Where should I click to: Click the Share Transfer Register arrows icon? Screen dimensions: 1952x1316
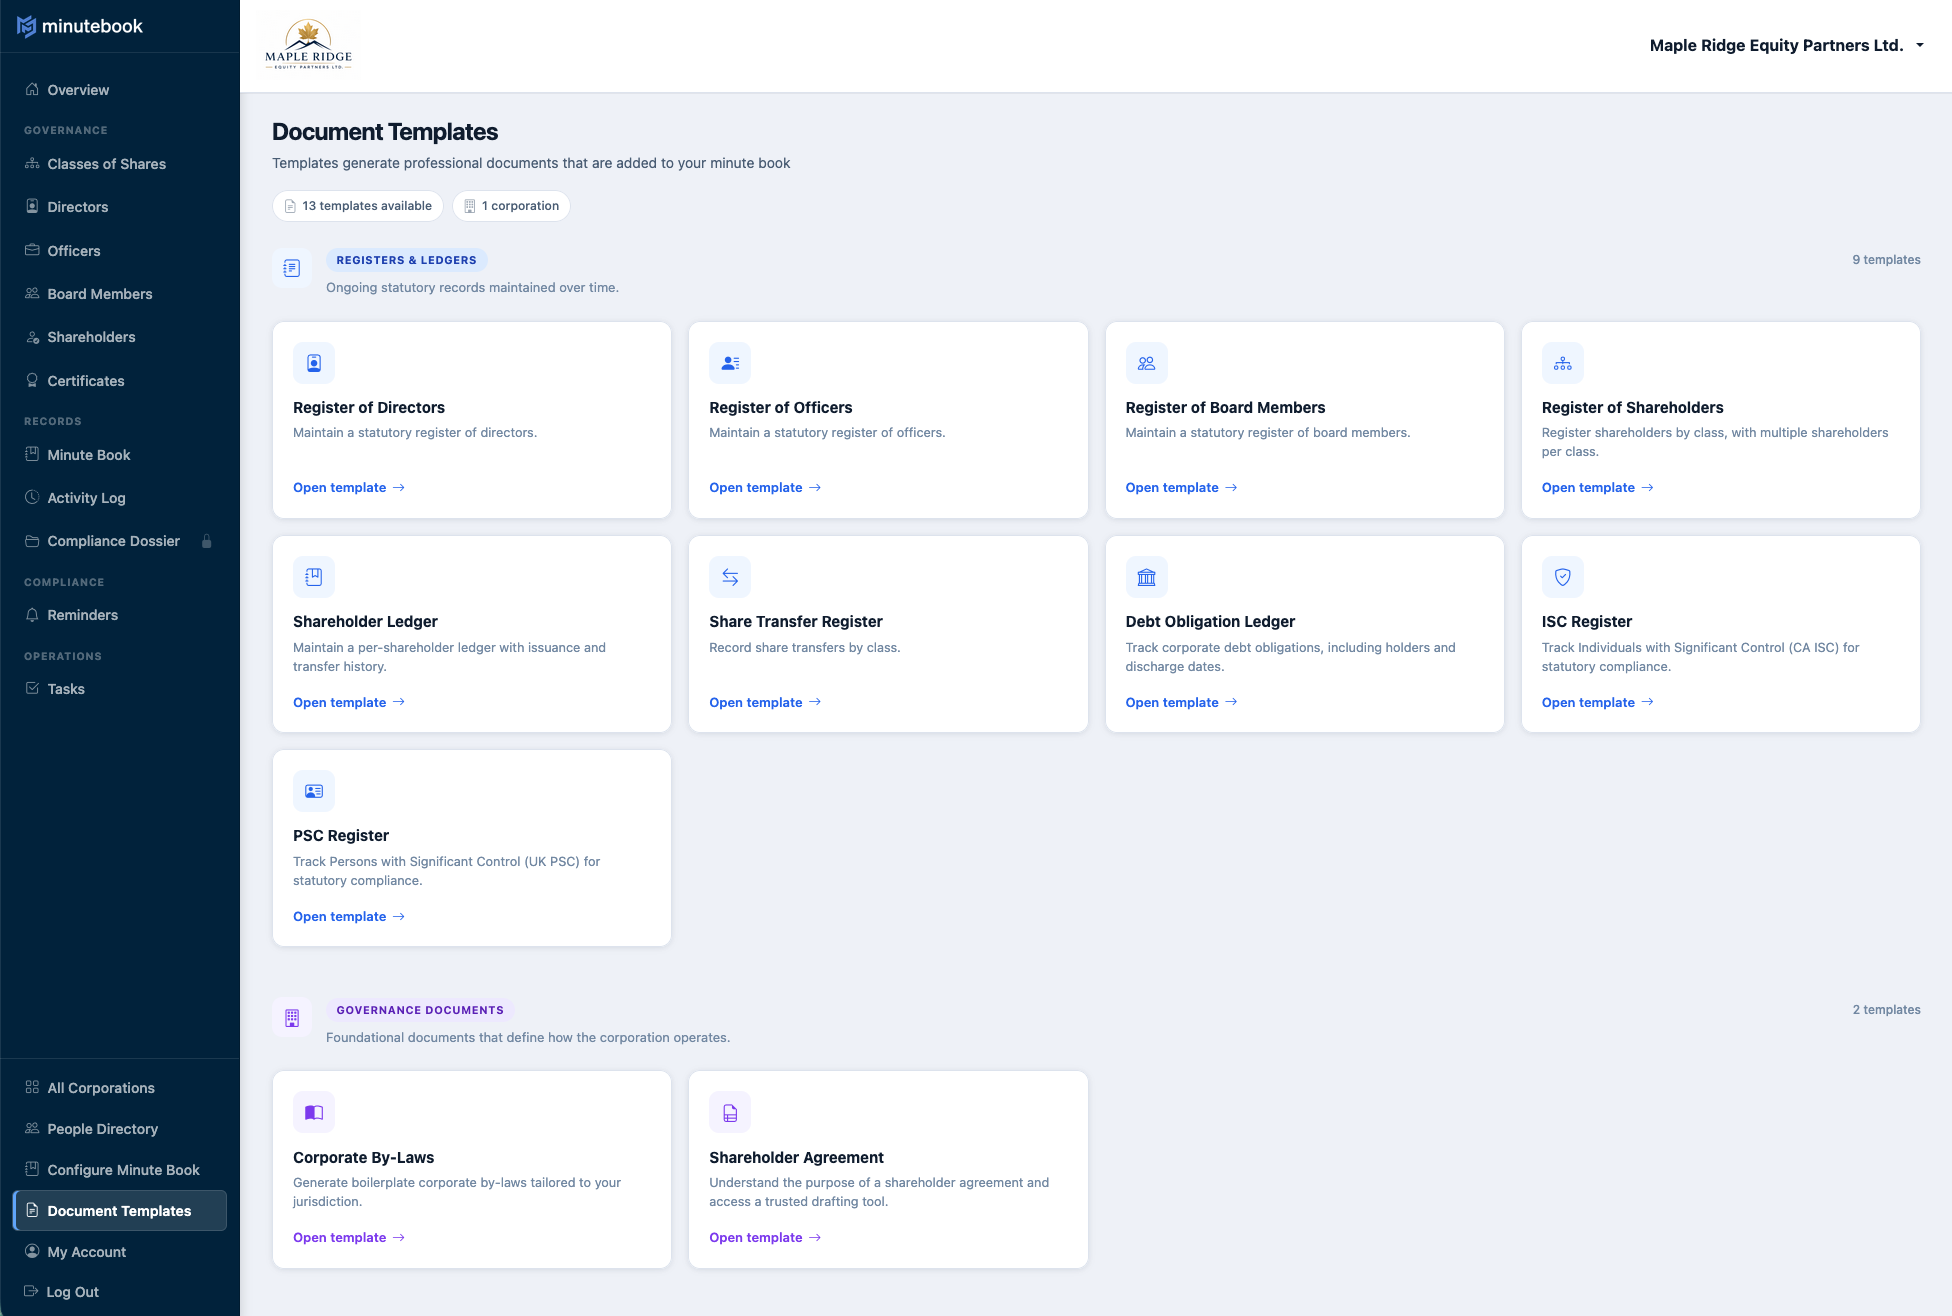tap(729, 576)
